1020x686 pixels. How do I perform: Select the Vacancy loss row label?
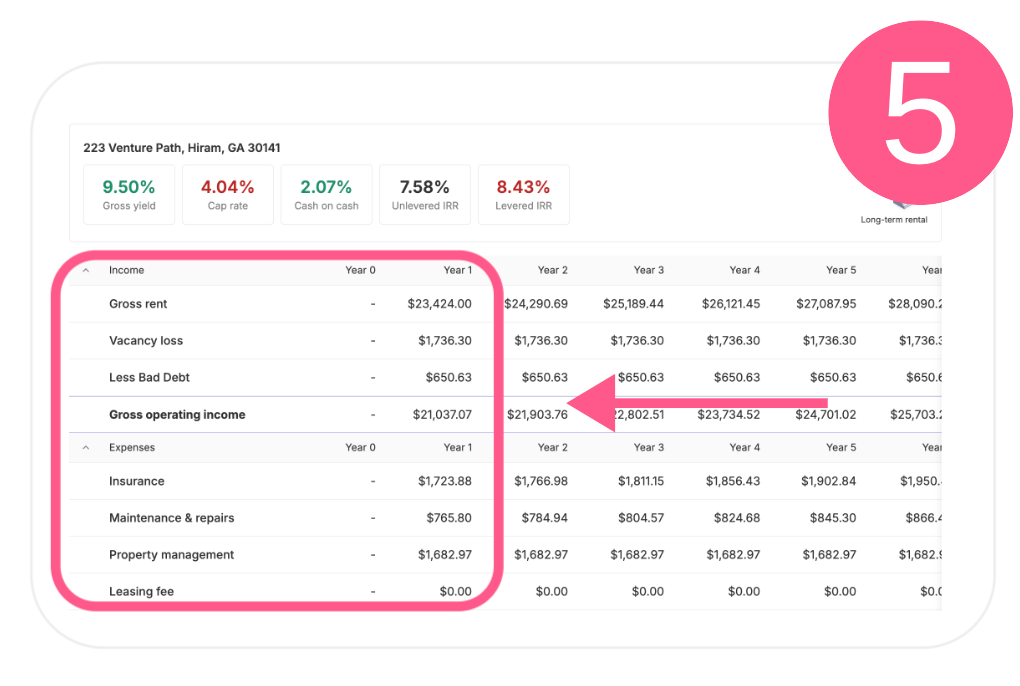146,341
